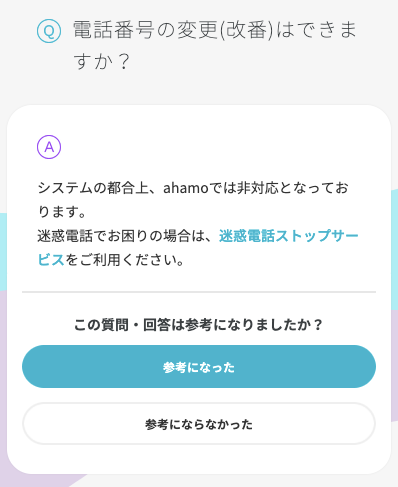Click the すか？ second line of the question
Image resolution: width=398 pixels, height=487 pixels.
point(101,62)
